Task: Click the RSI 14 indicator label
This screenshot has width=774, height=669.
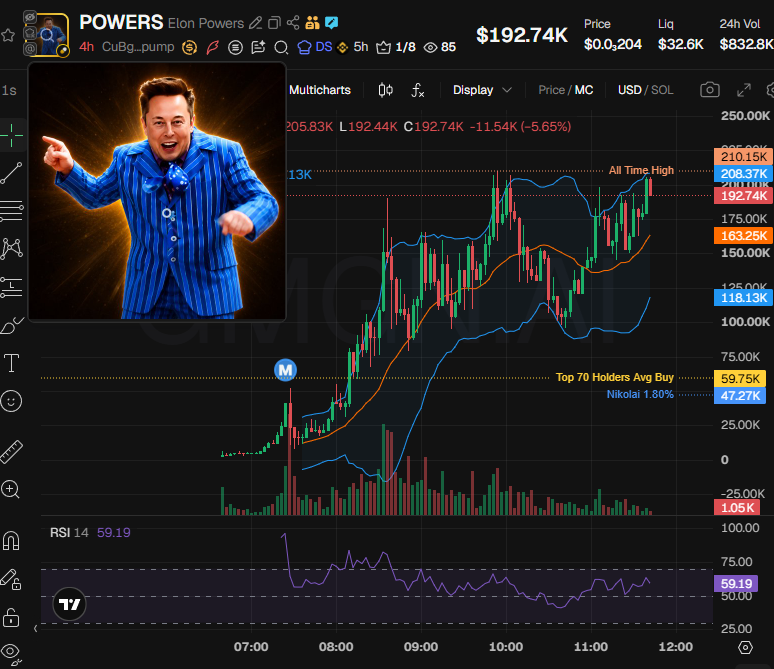Action: pyautogui.click(x=69, y=532)
